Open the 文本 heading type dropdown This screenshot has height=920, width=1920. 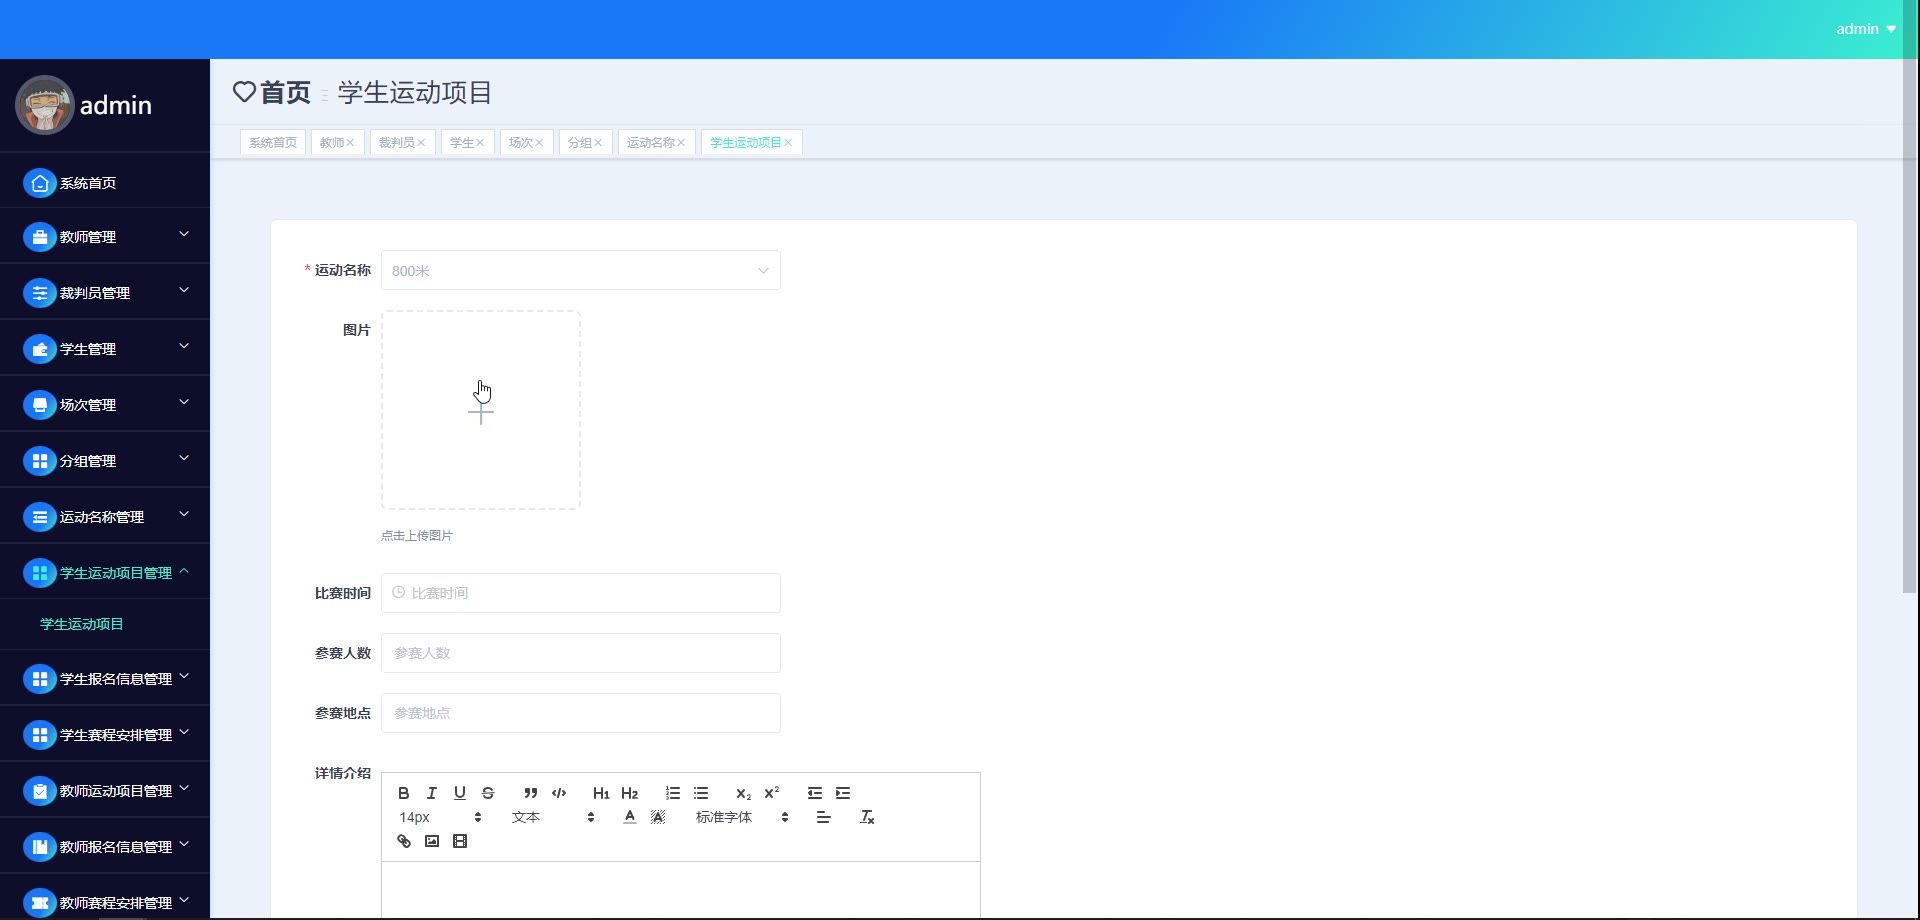(x=553, y=817)
